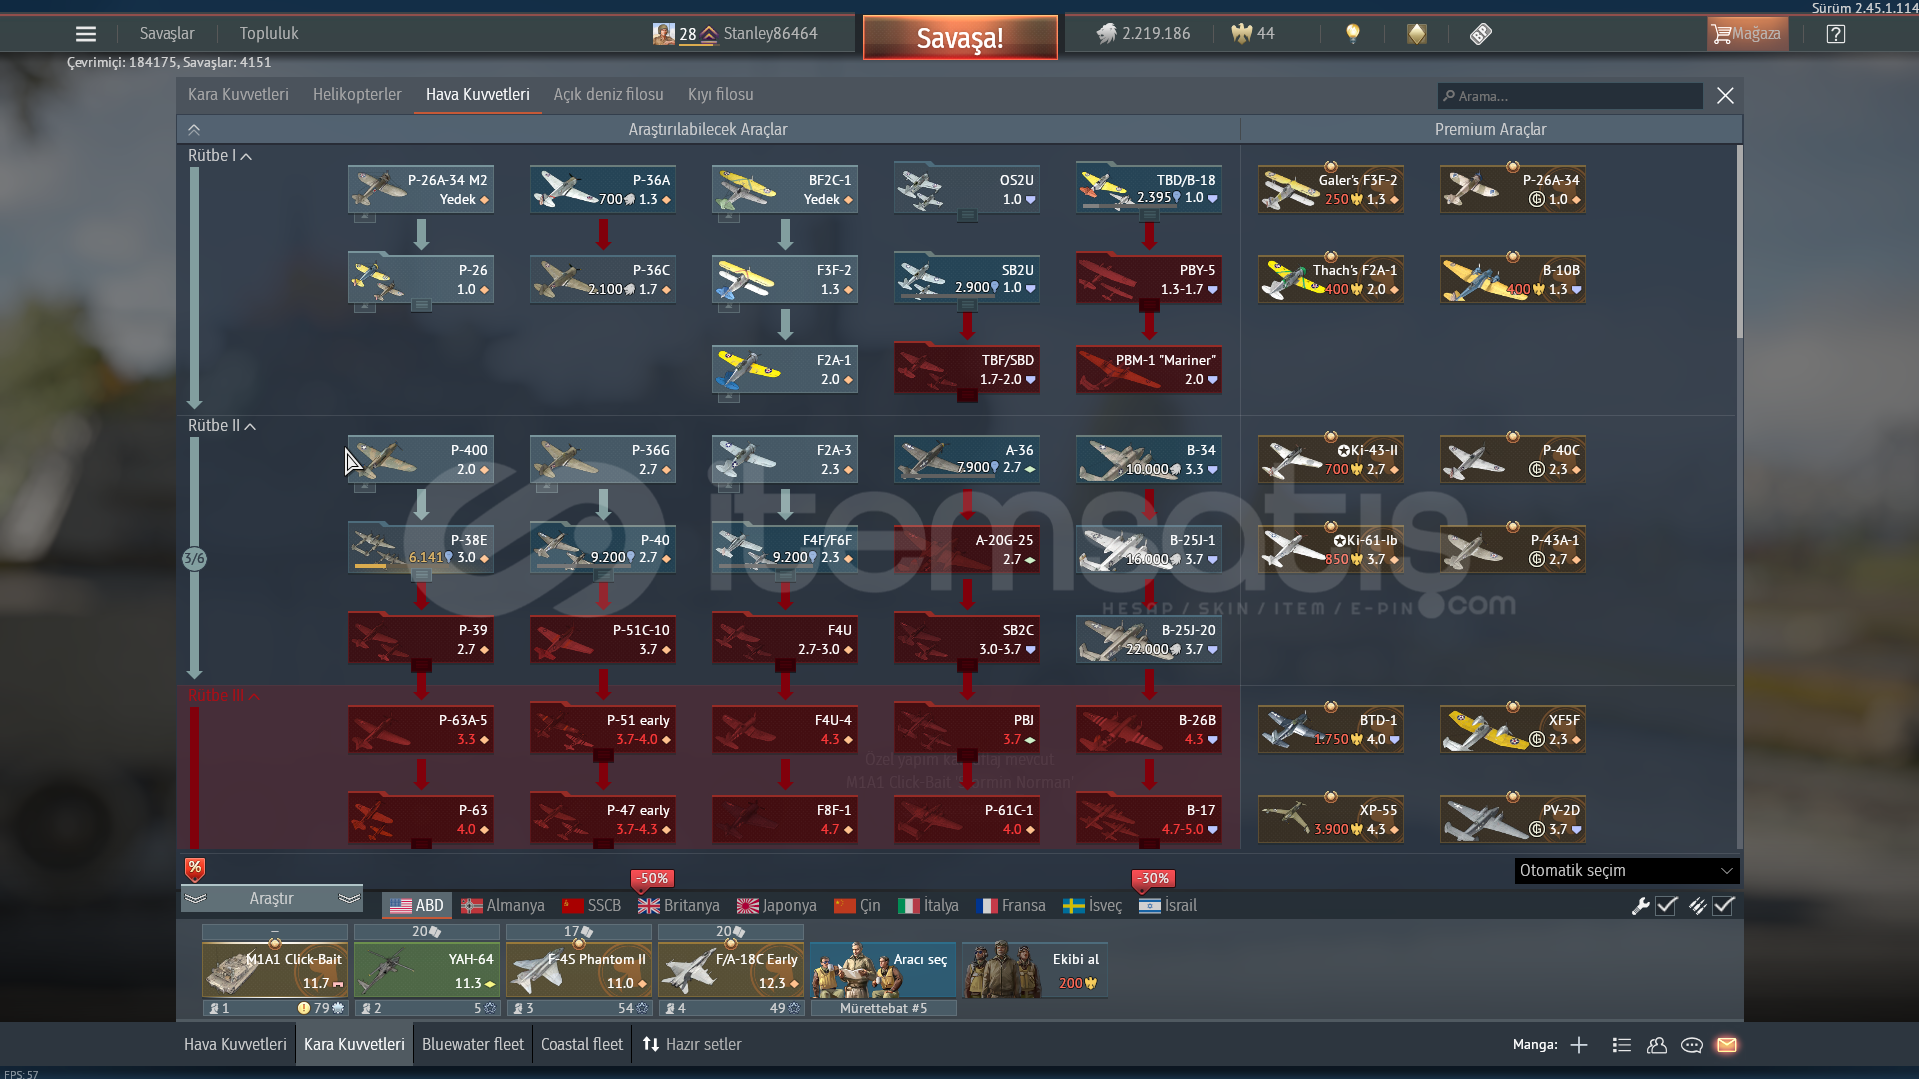
Task: Click the Araştır research button
Action: pyautogui.click(x=271, y=899)
